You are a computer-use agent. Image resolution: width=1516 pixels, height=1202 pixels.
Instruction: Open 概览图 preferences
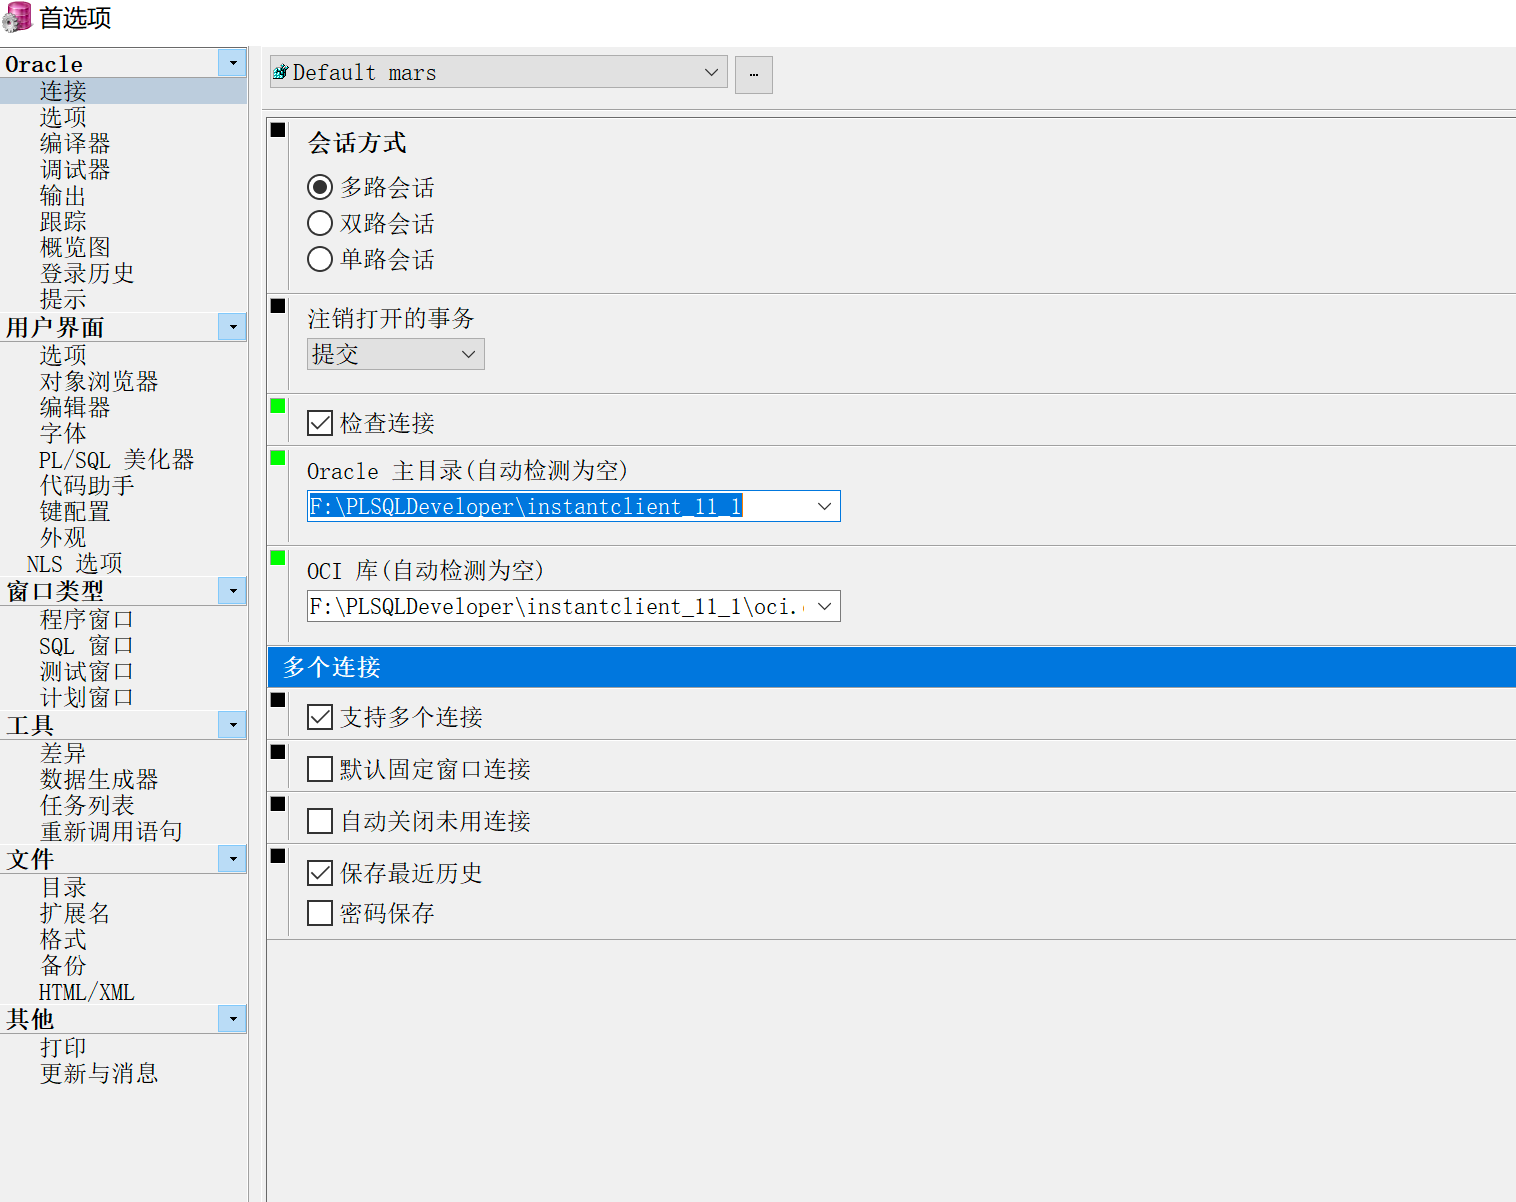[x=75, y=247]
